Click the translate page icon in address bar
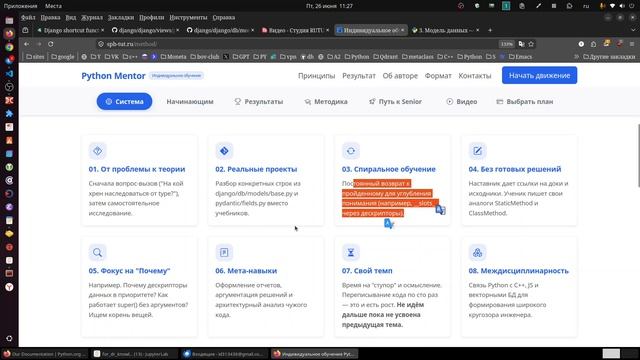This screenshot has width=640, height=360. coord(521,44)
